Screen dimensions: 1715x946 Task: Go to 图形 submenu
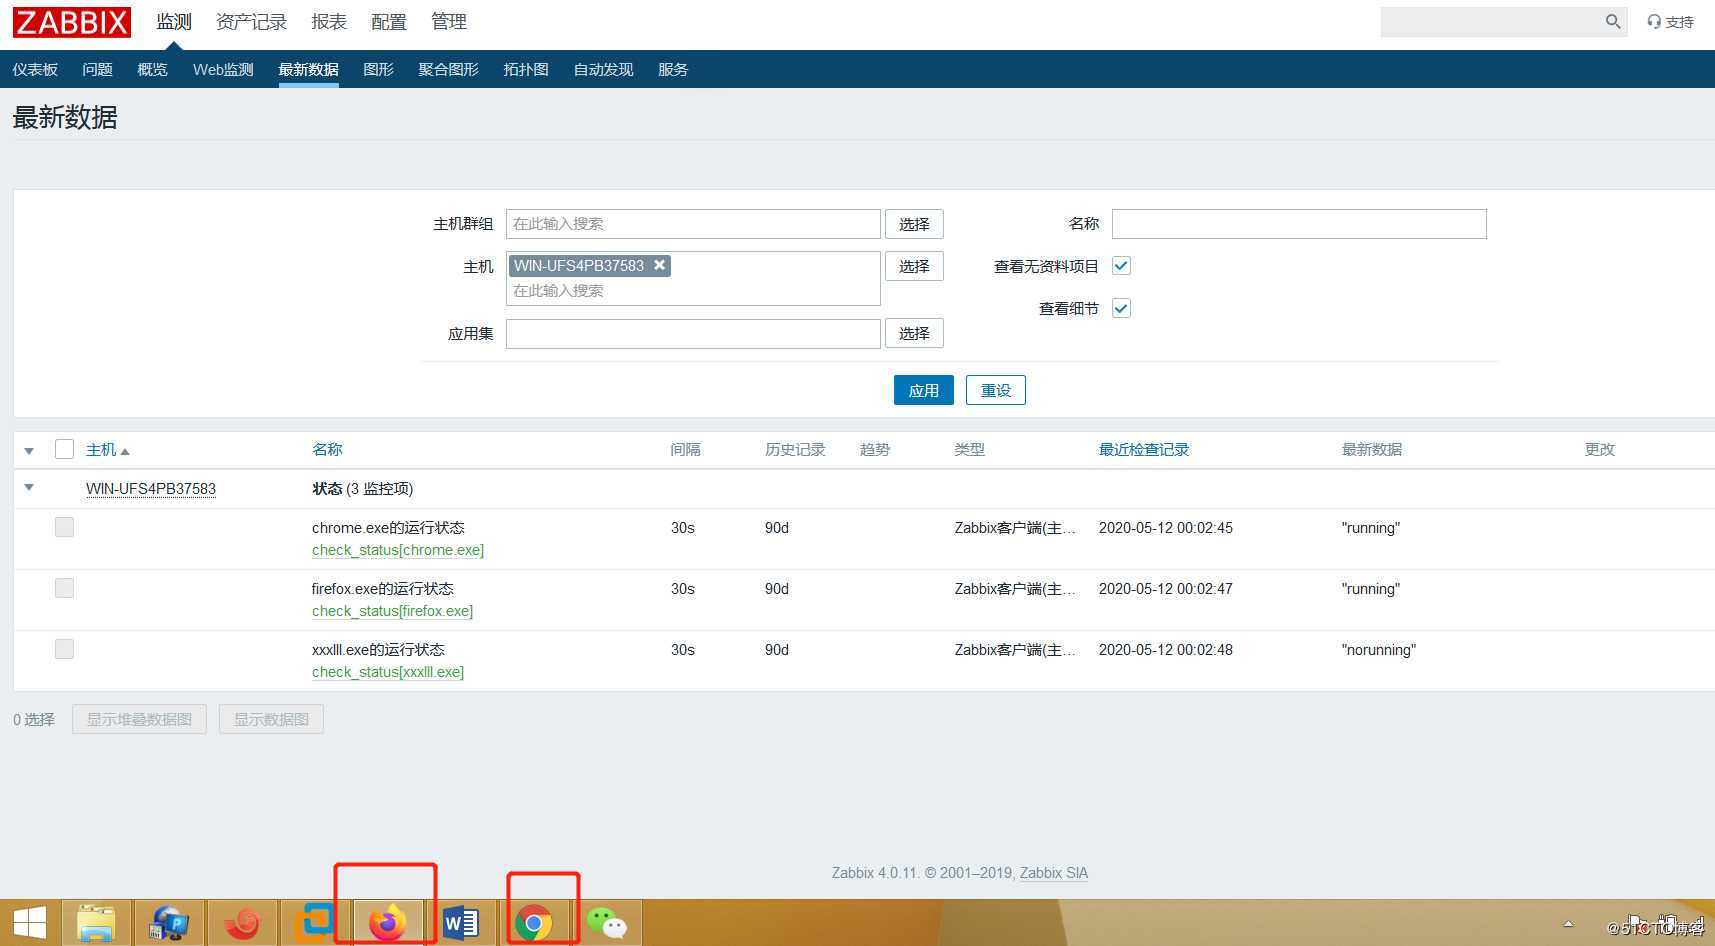[x=378, y=69]
